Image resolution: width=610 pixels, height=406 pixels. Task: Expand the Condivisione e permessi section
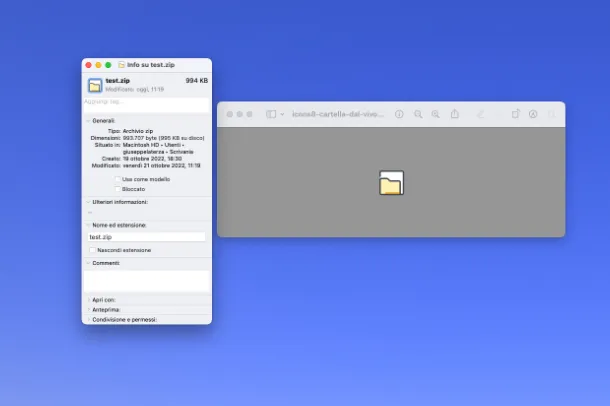89,320
